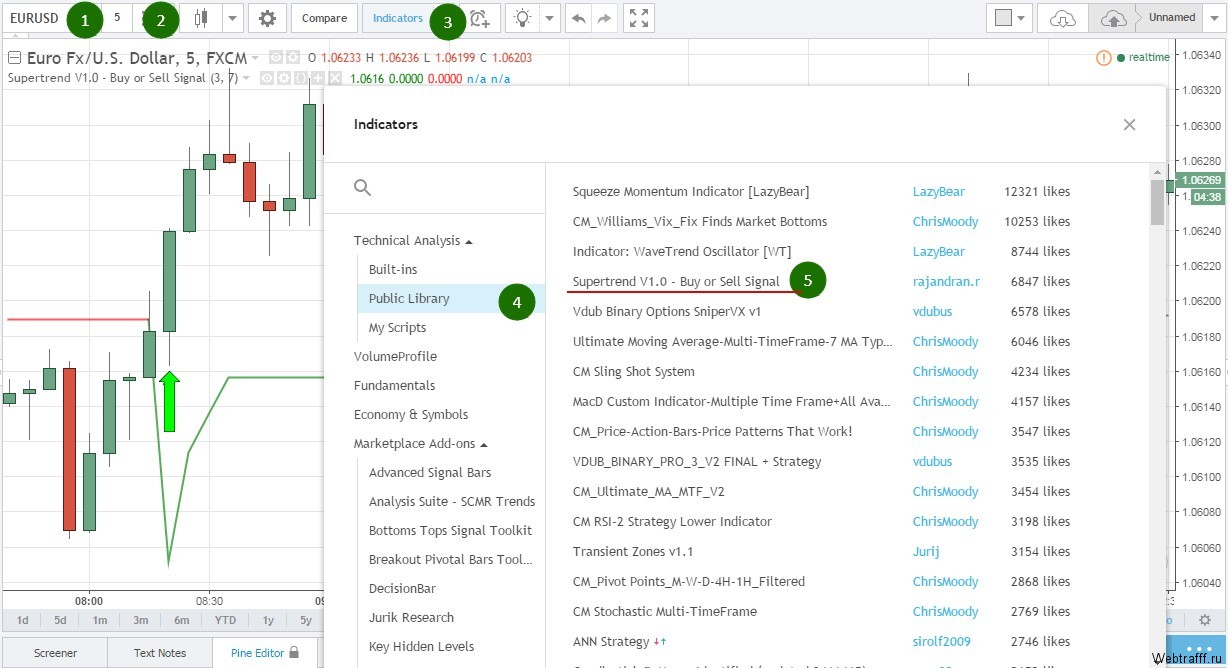This screenshot has height=668, width=1228.
Task: Add Transient Zones v1.1 indicator
Action: (633, 551)
